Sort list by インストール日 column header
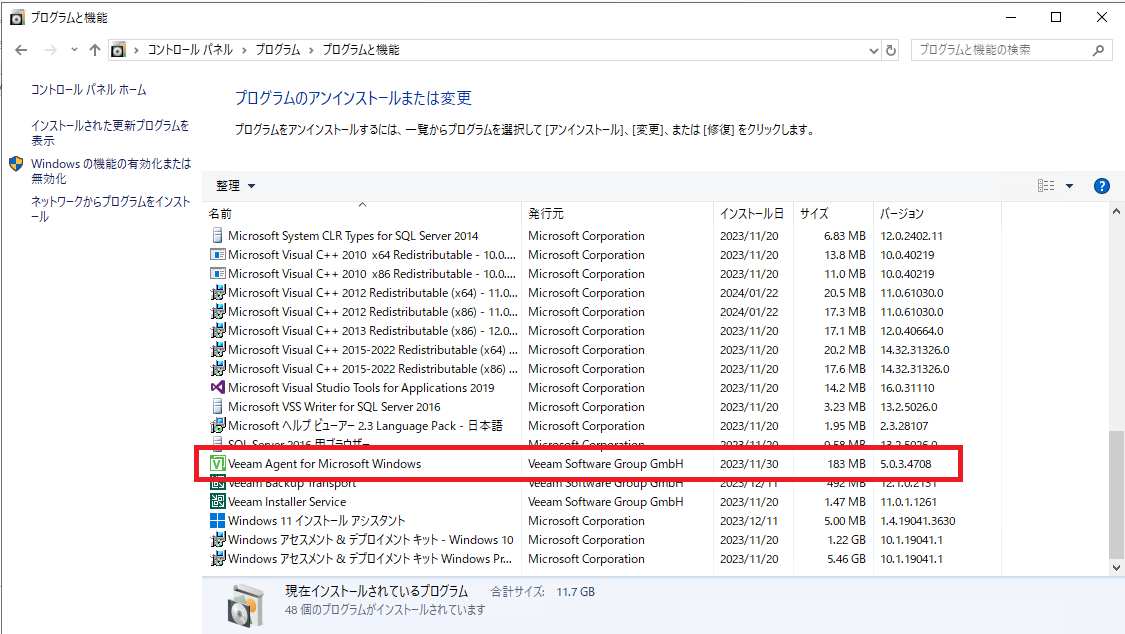 click(751, 214)
